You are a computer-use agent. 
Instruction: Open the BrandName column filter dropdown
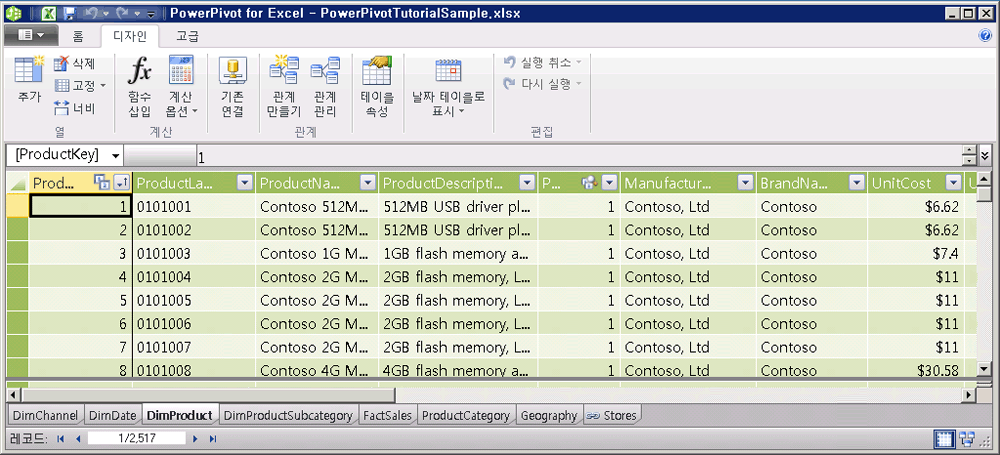coord(856,183)
